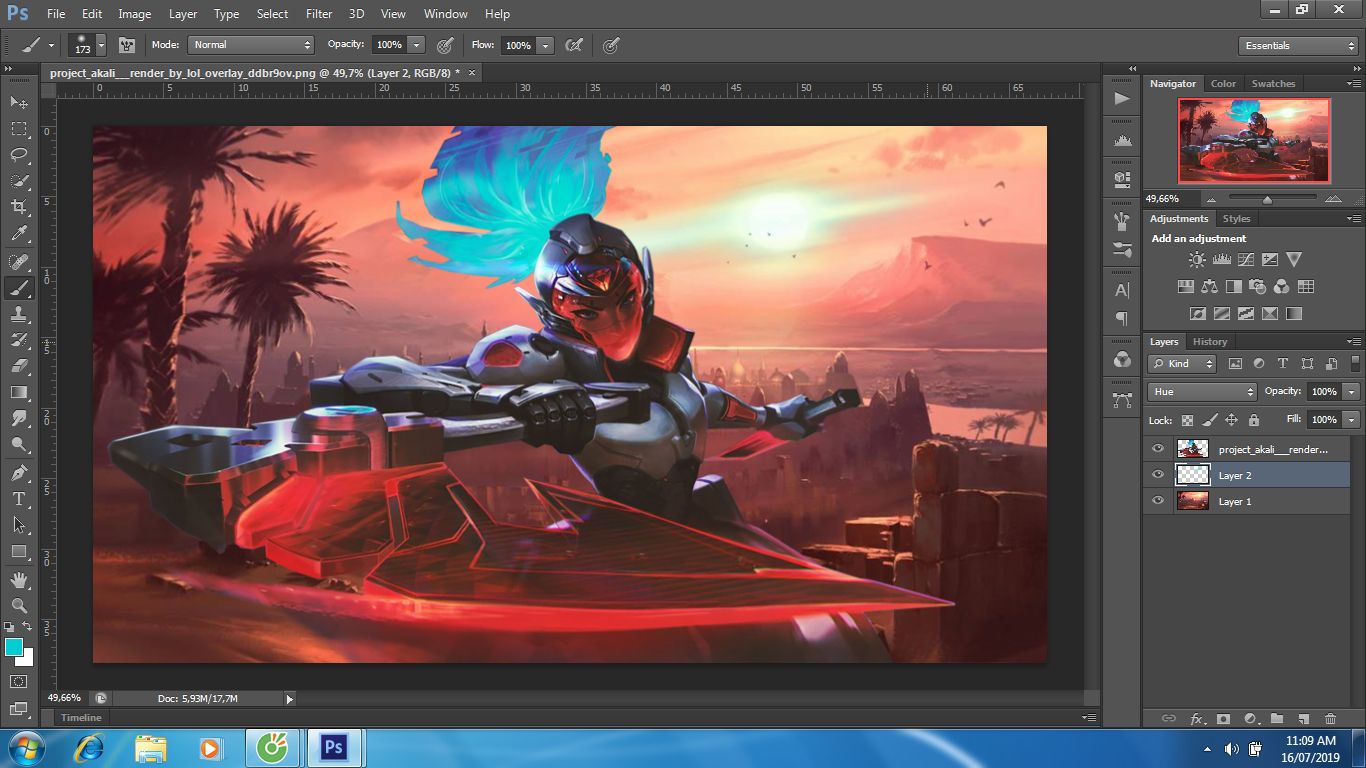Screen dimensions: 1366x768
Task: Open the Timeline panel tab
Action: [x=81, y=718]
